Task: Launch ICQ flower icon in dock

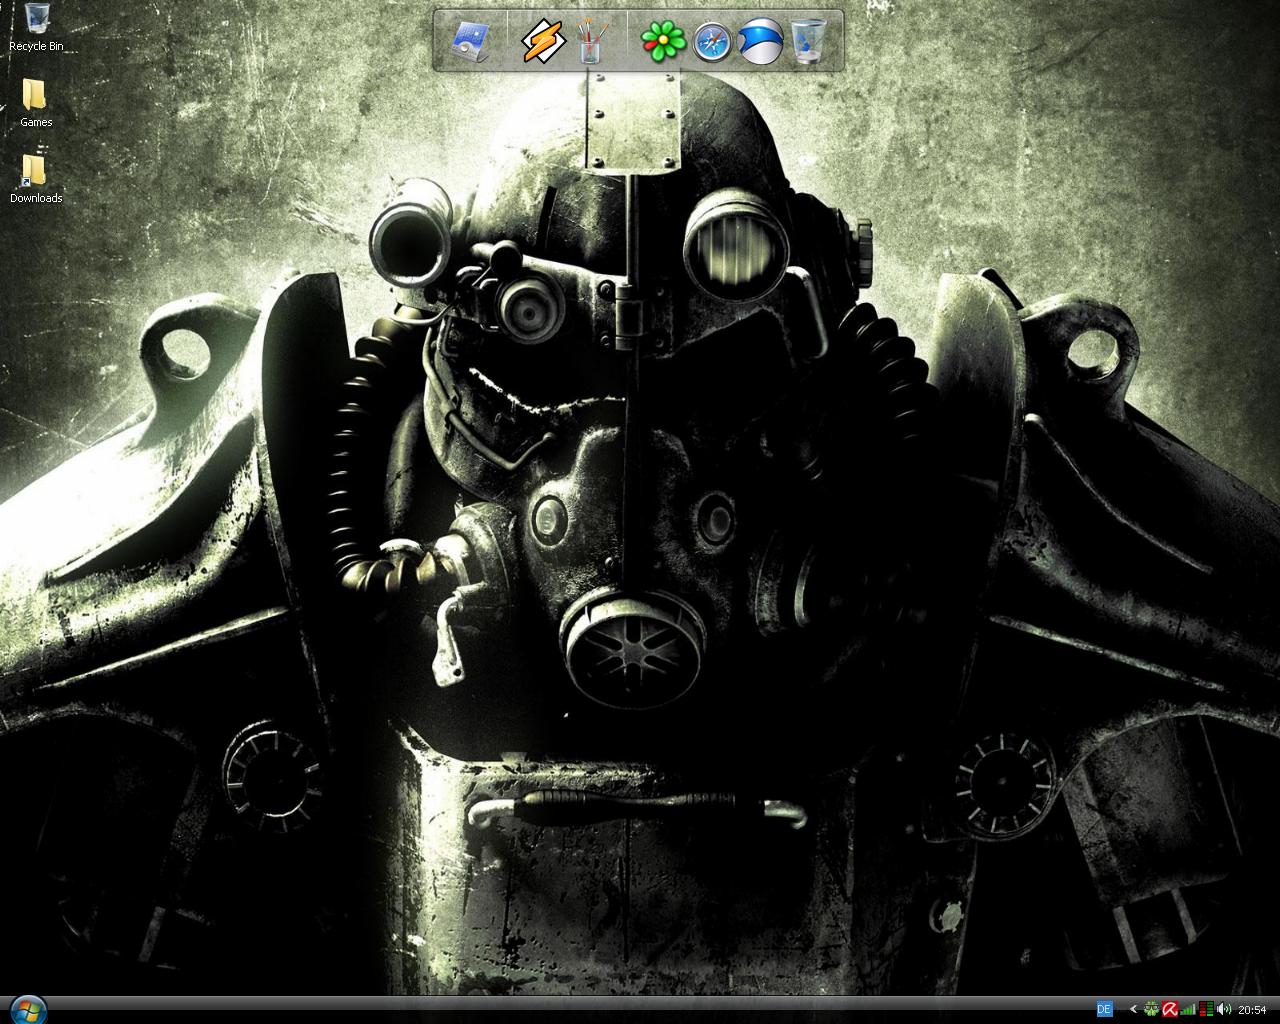Action: pos(662,42)
